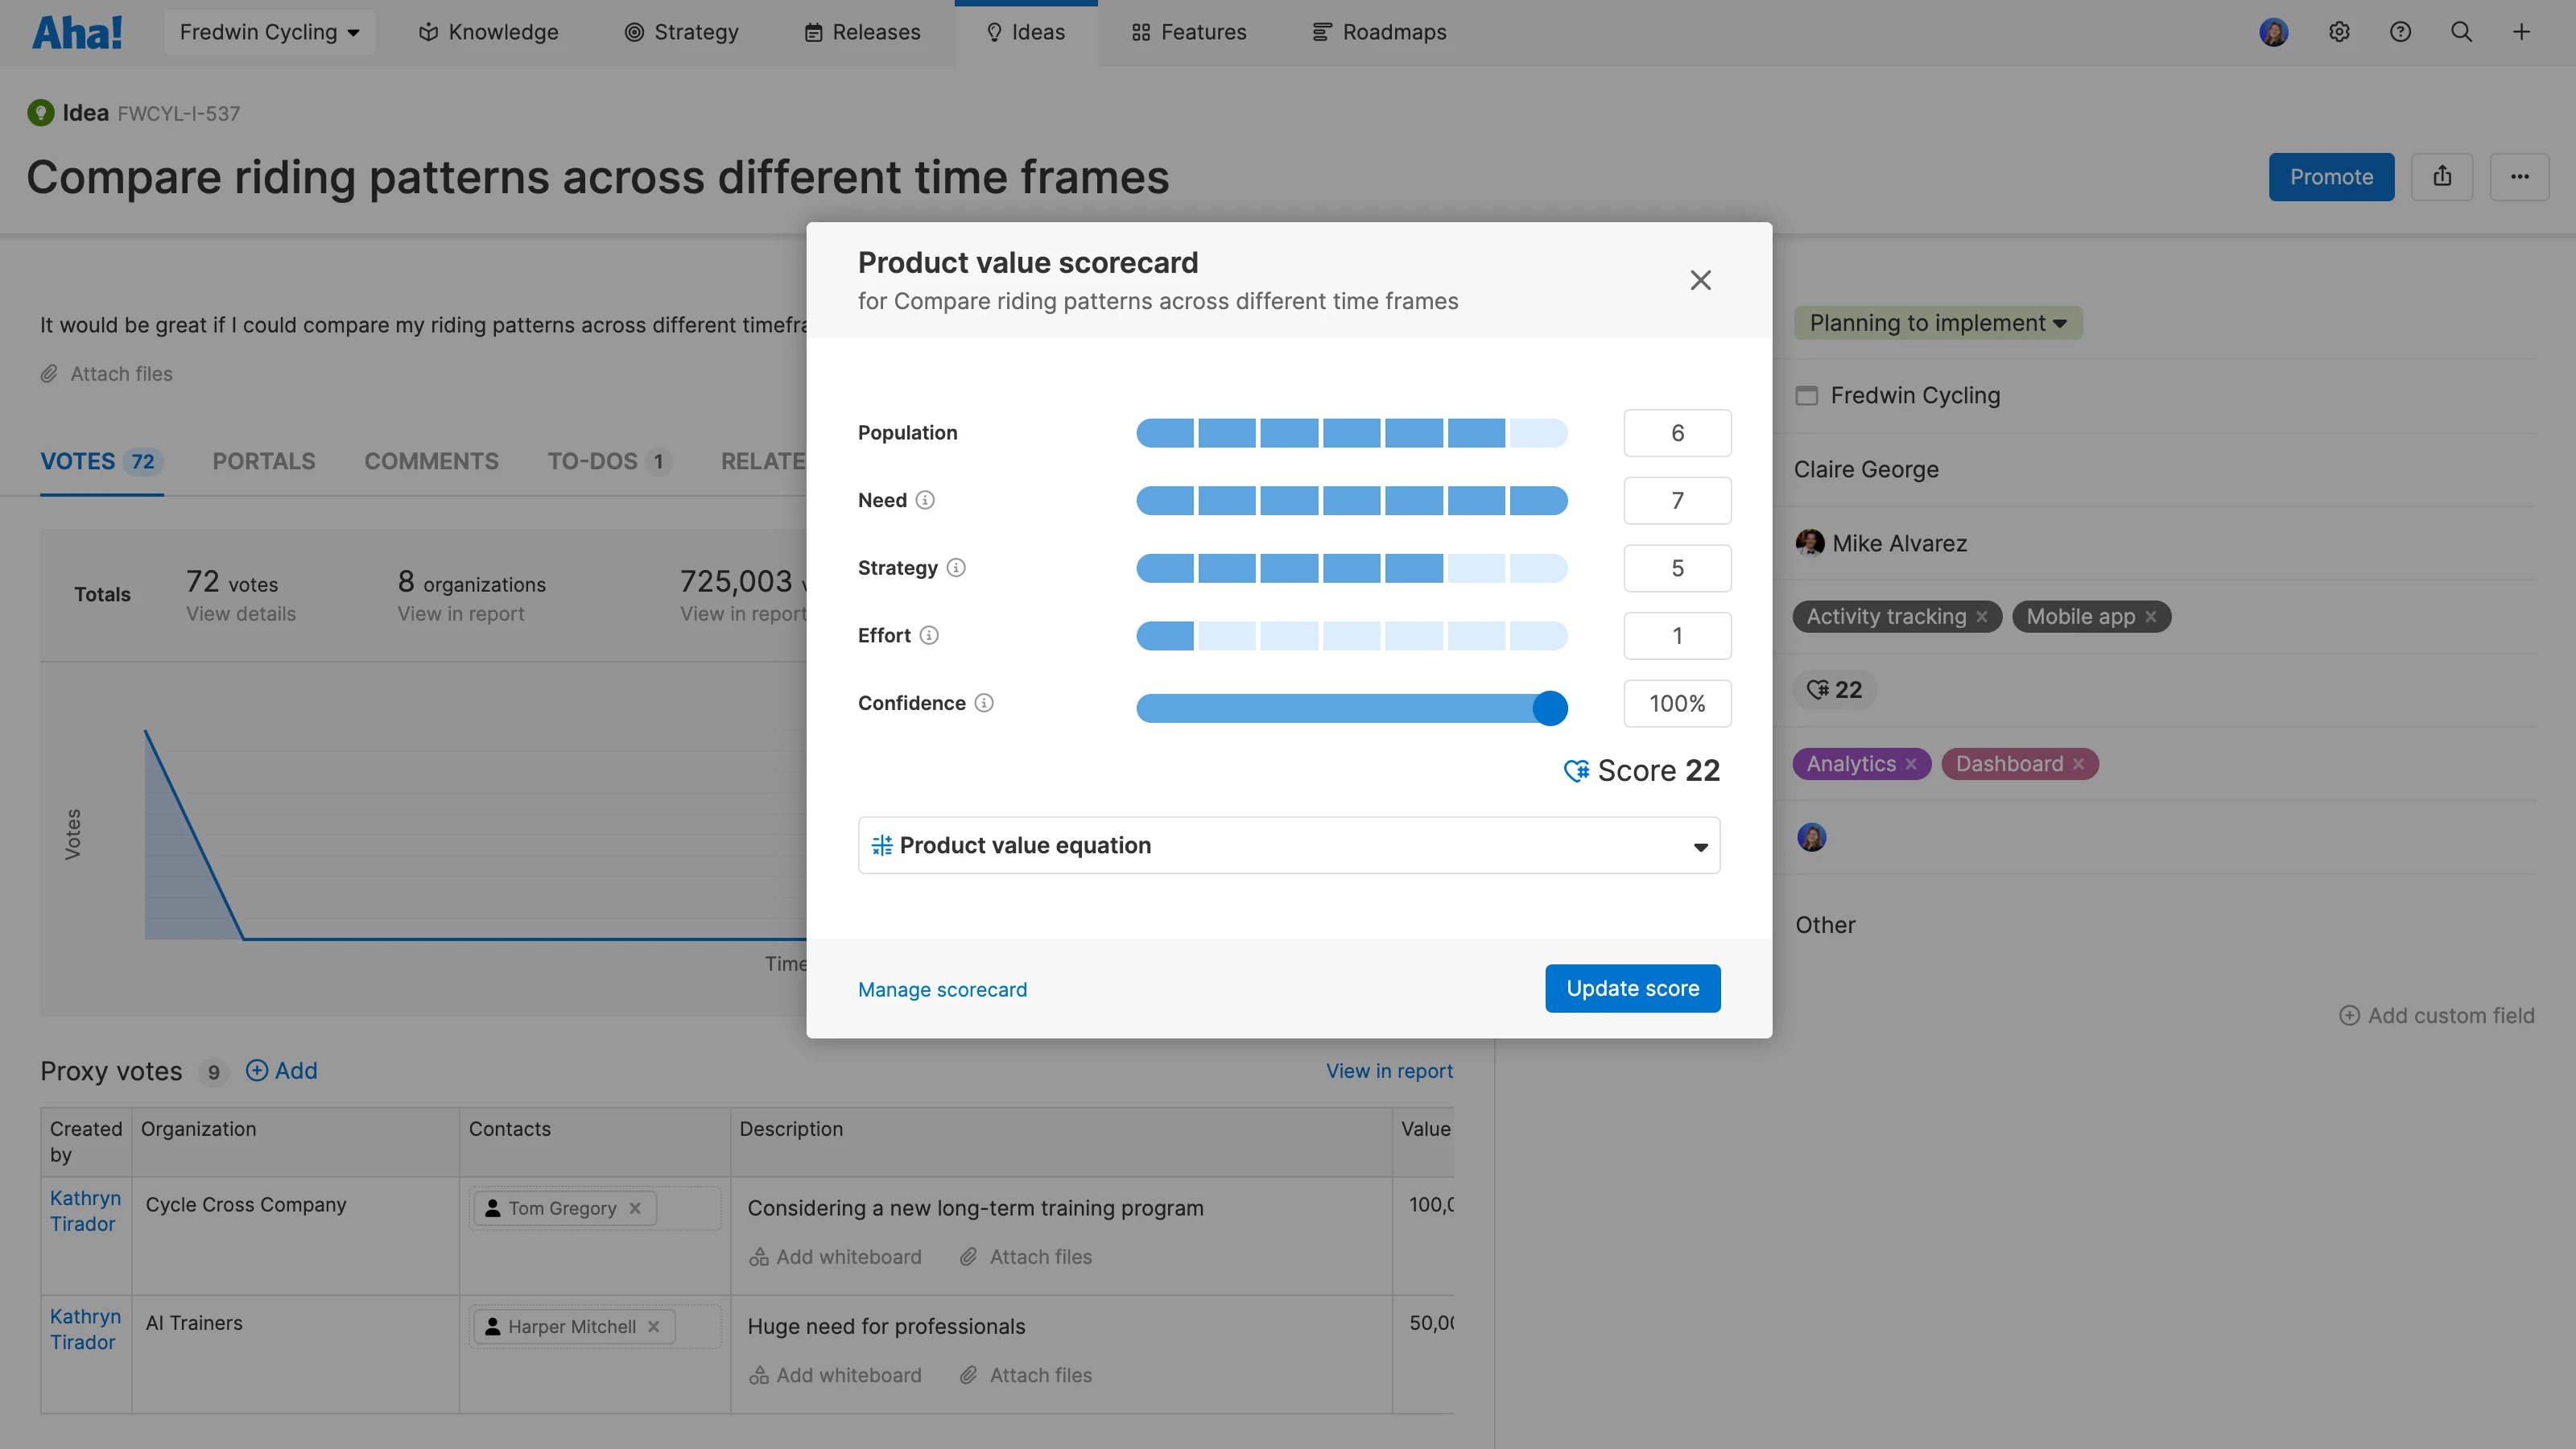Click the plus icon in top navigation
This screenshot has height=1449, width=2576.
pos(2521,32)
